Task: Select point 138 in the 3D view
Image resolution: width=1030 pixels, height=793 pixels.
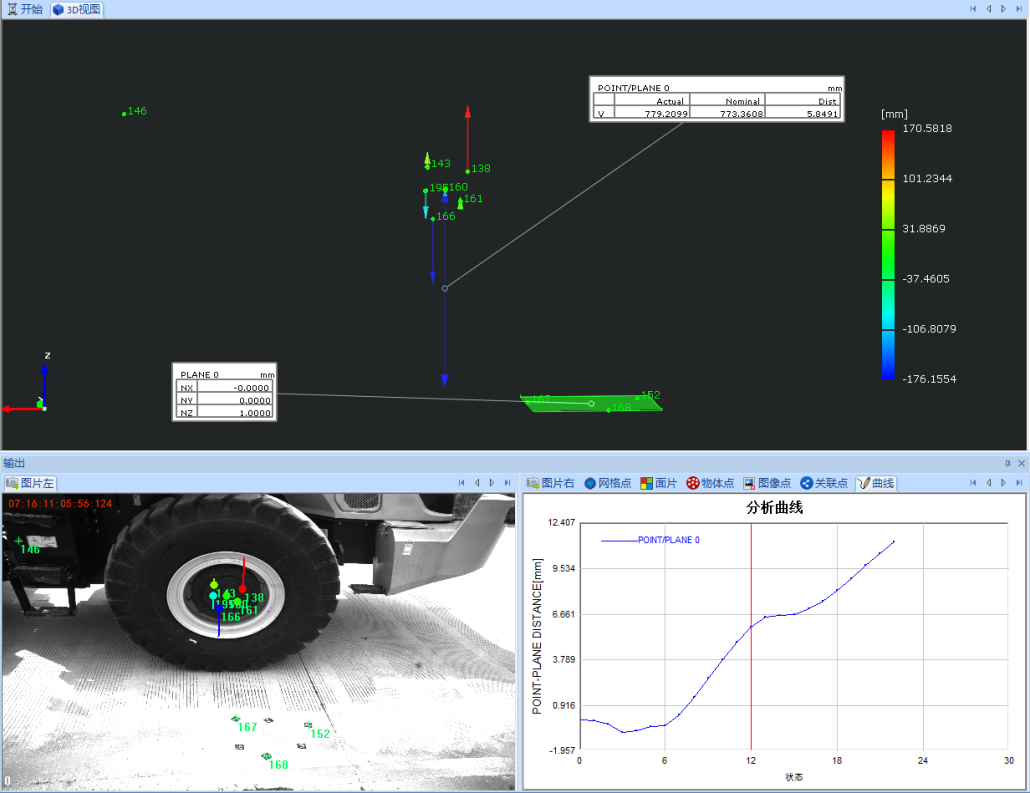Action: click(x=468, y=171)
